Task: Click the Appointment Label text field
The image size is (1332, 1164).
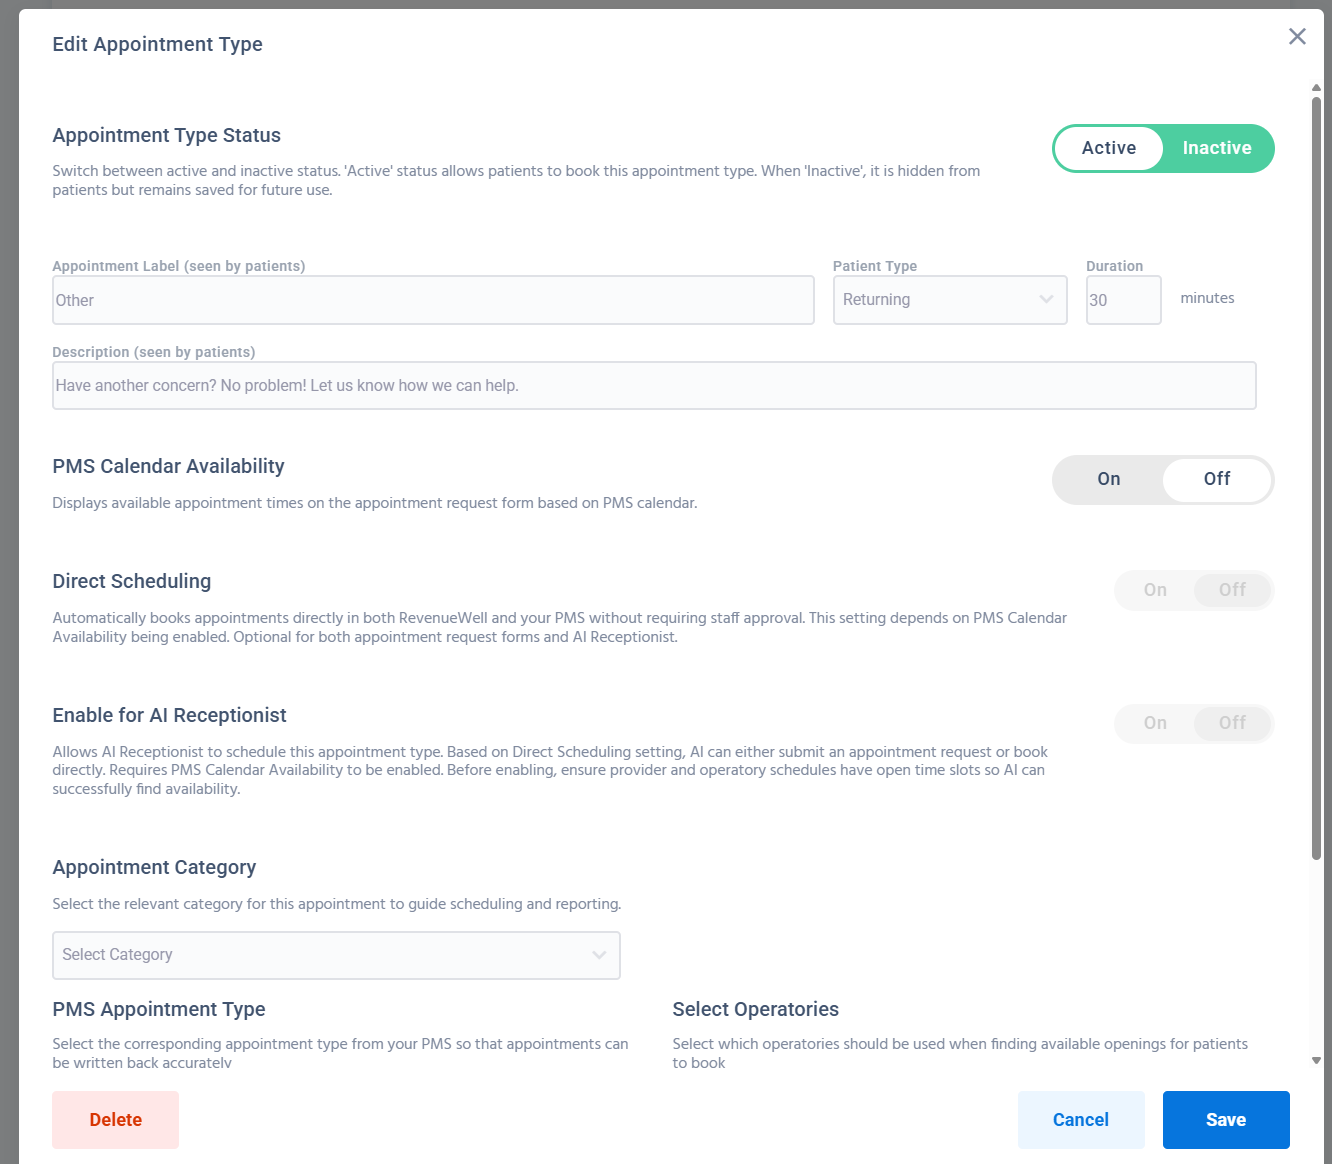Action: (433, 300)
